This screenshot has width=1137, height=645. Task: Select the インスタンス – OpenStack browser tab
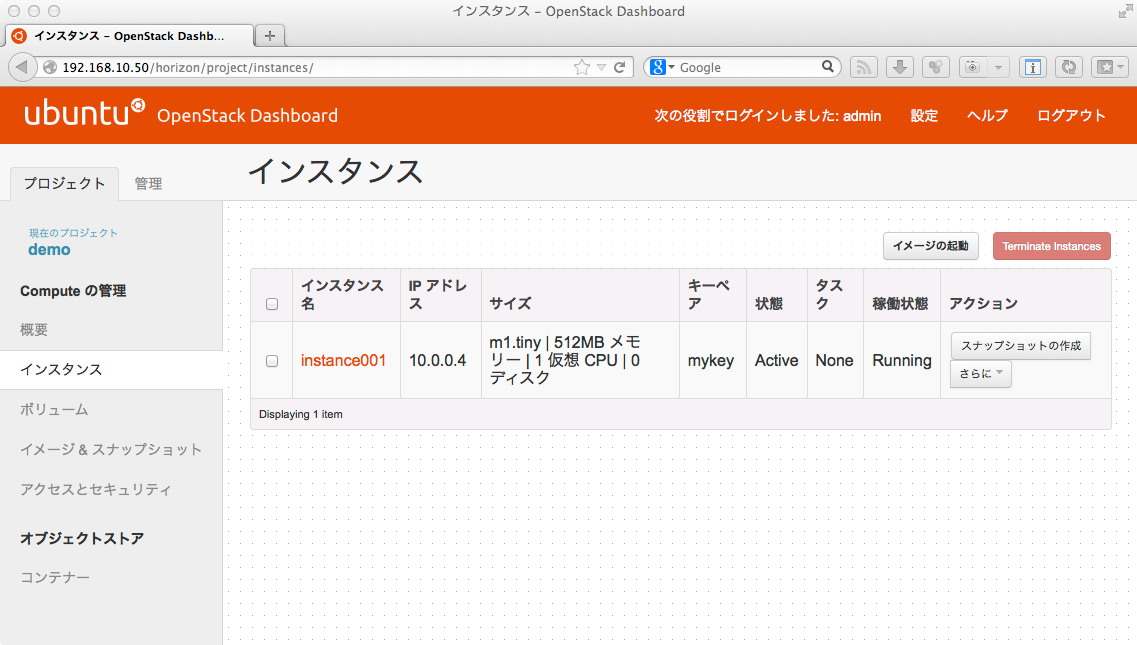130,36
